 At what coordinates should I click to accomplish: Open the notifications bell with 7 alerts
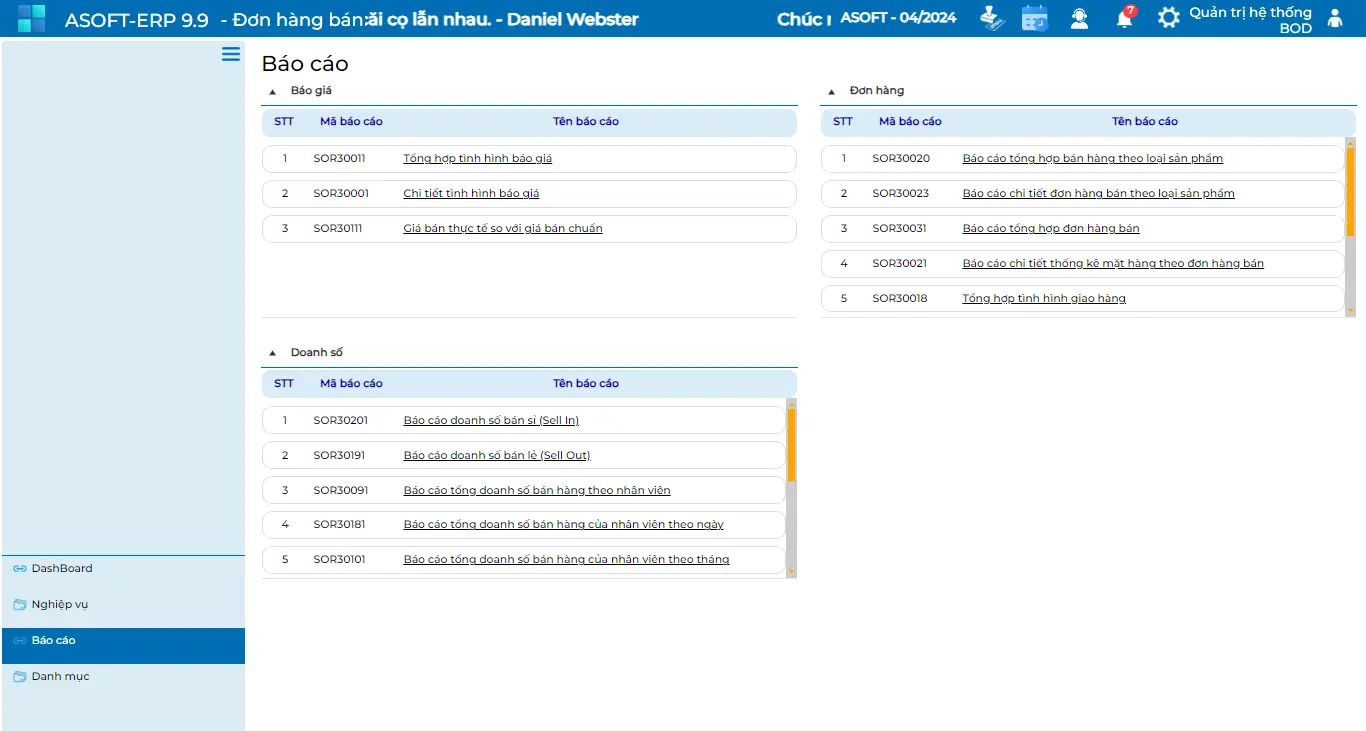[1124, 18]
